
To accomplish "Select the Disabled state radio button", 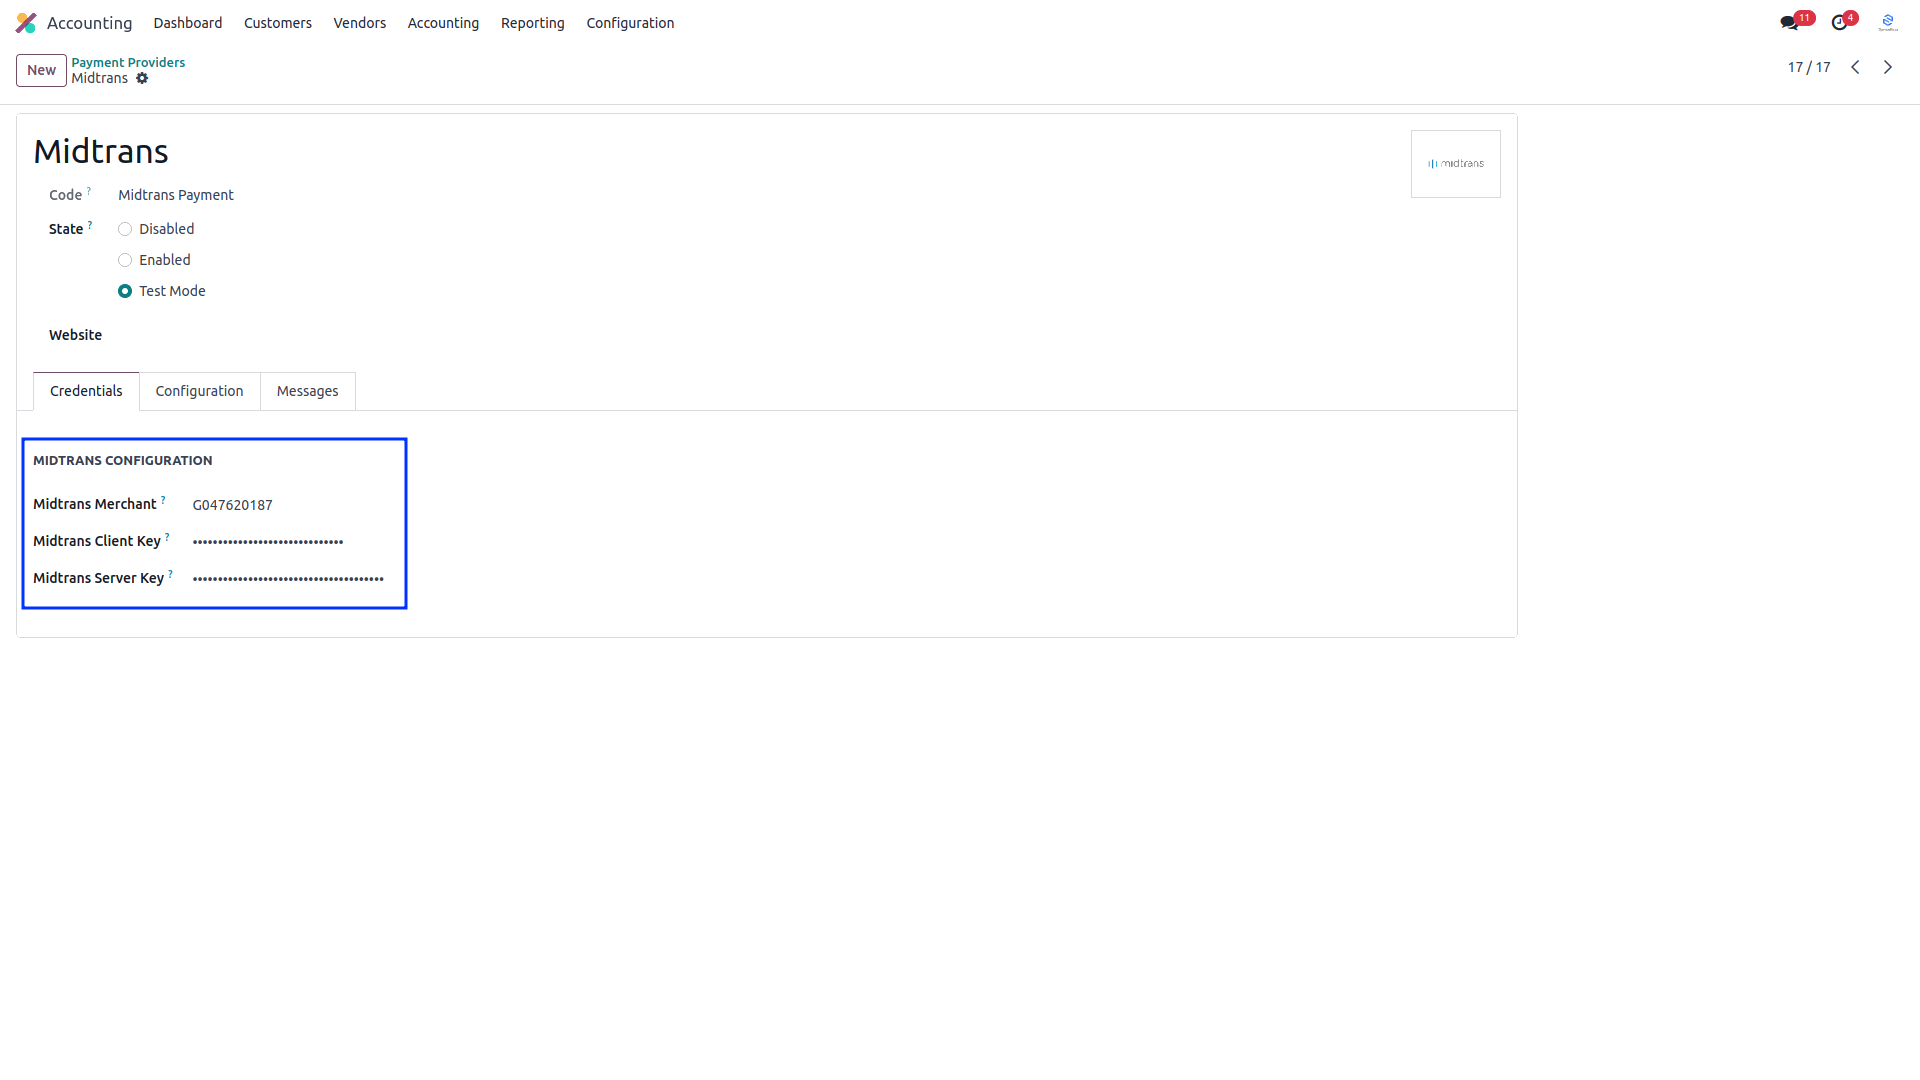I will [x=125, y=229].
